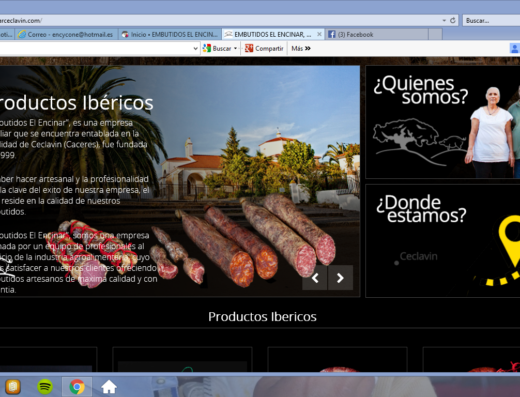Click the yellow map pin icon
520x397 pixels.
click(x=510, y=240)
